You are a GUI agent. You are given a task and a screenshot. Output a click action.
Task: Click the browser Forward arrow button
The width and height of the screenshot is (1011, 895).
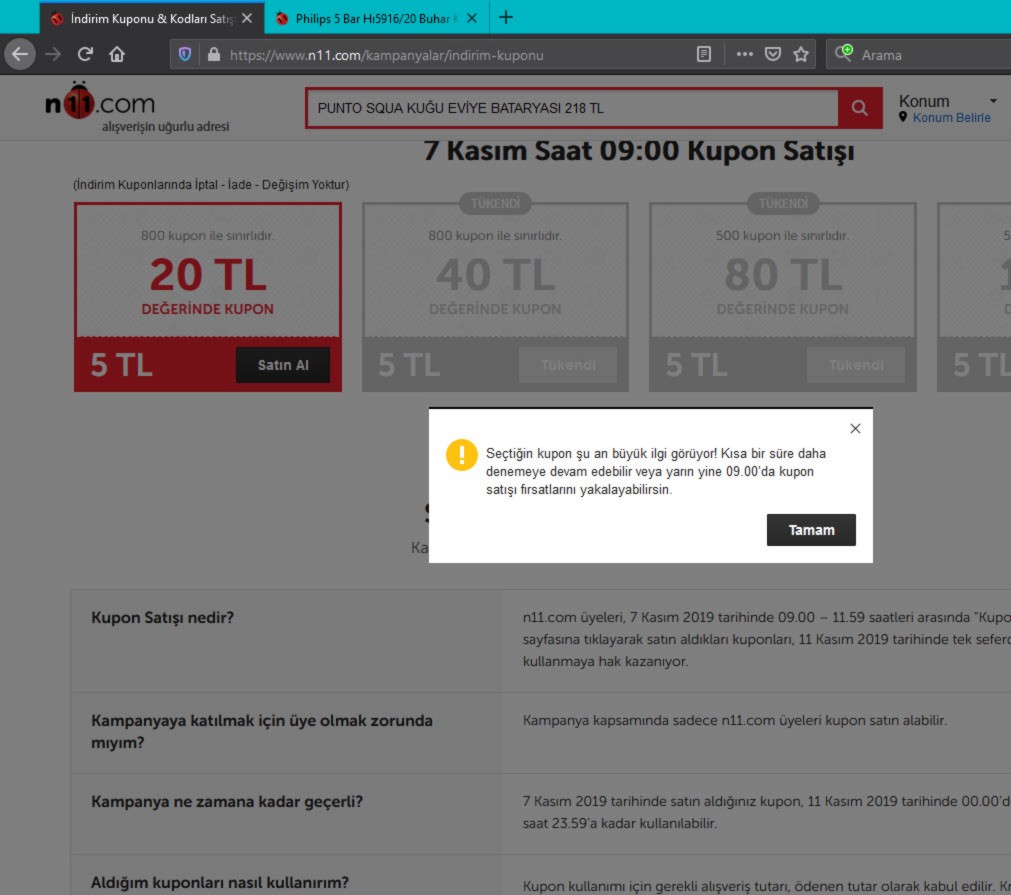53,54
